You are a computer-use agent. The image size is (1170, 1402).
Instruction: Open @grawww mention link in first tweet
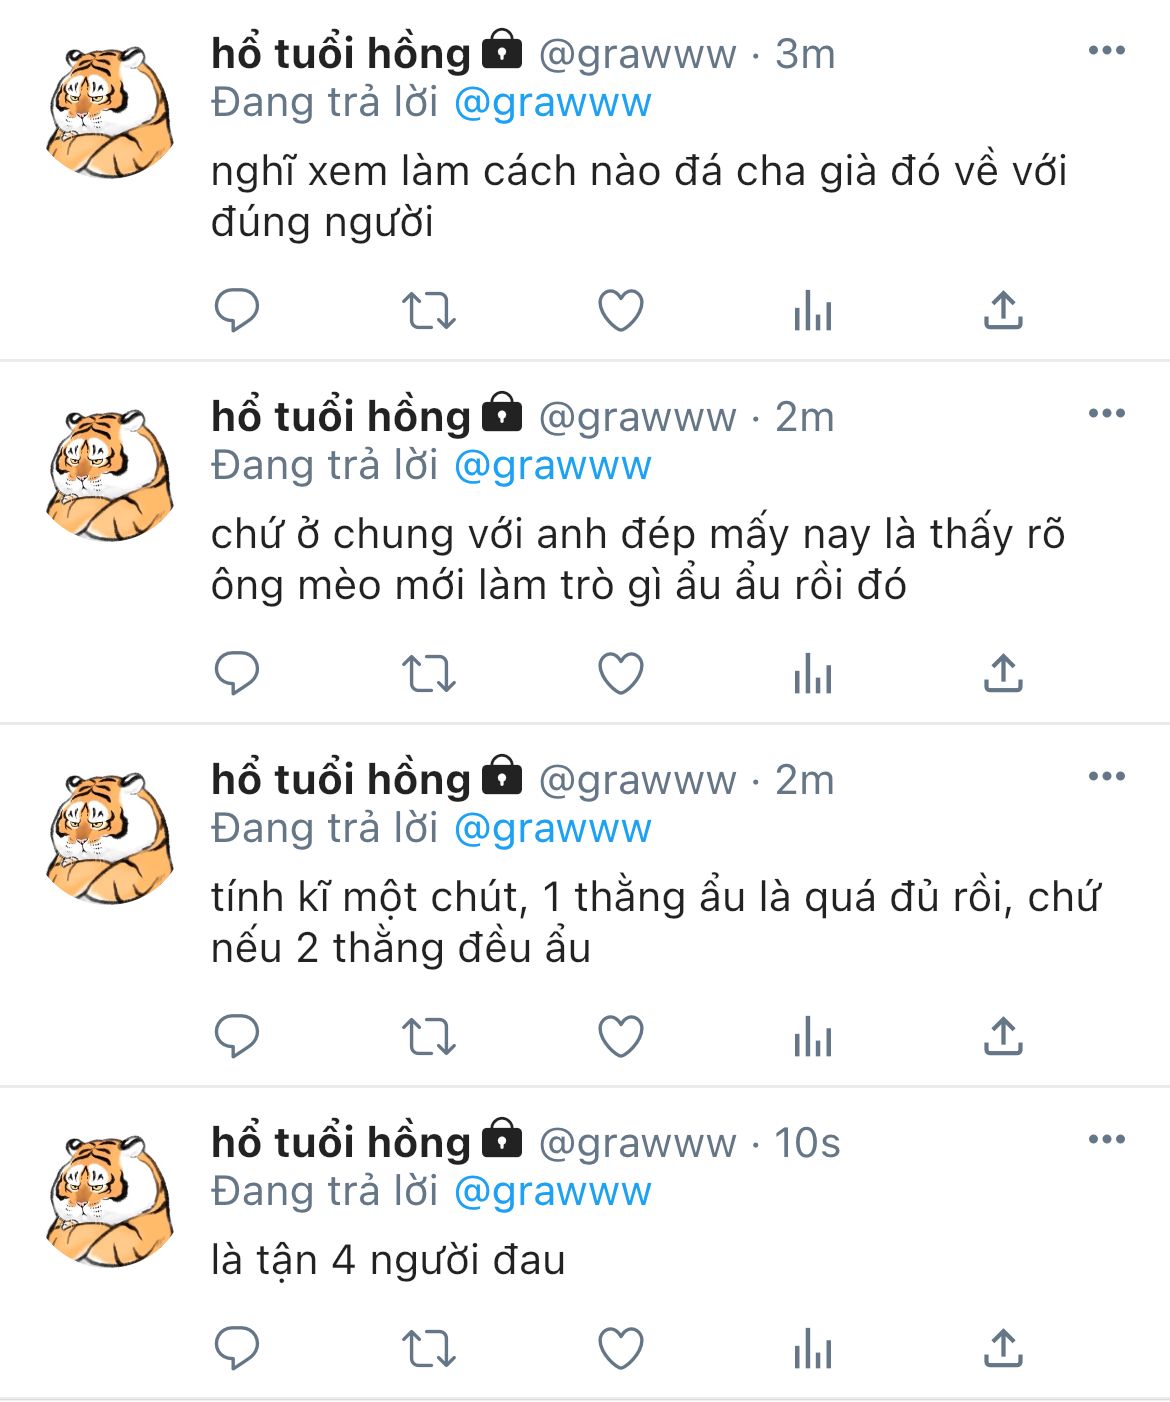pos(553,104)
